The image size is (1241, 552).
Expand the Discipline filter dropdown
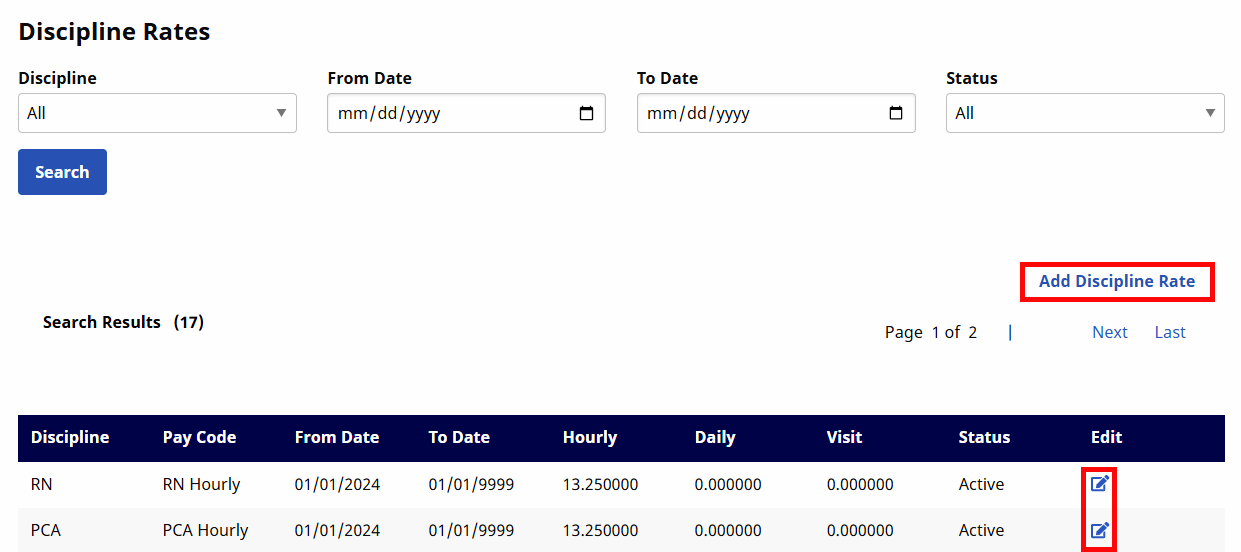click(x=157, y=113)
